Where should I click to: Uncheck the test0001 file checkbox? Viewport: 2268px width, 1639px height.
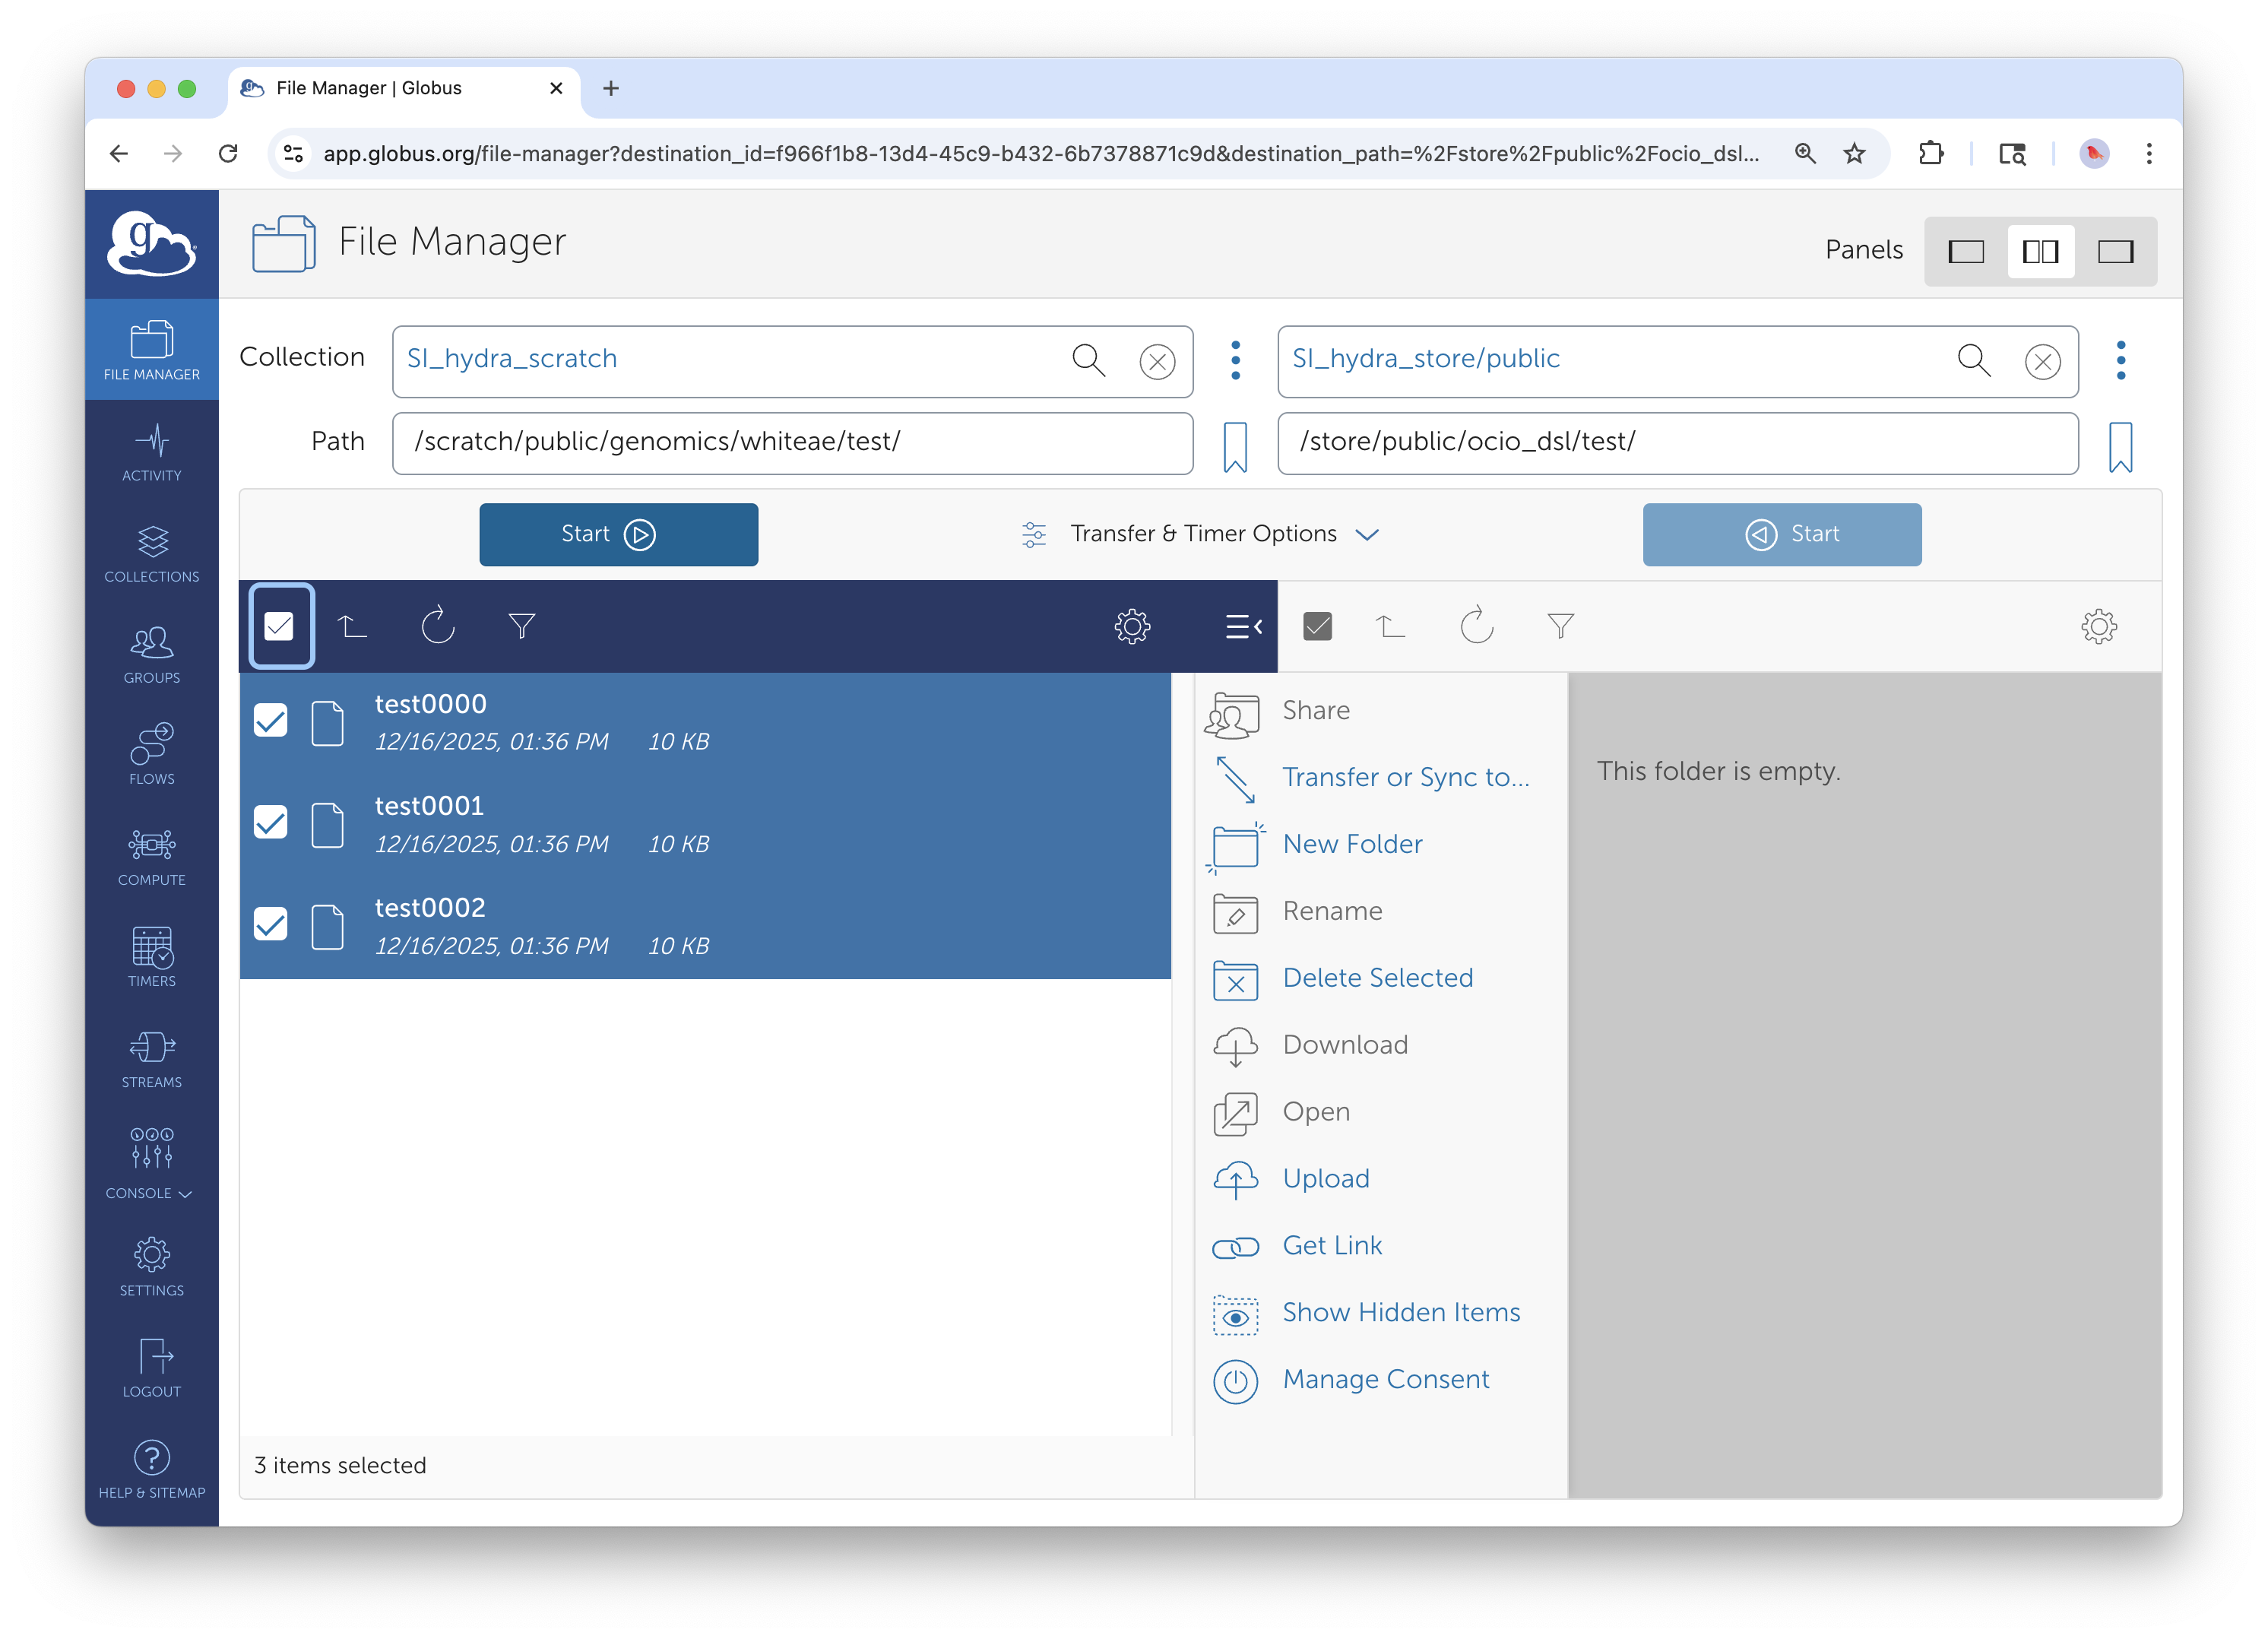click(x=270, y=823)
